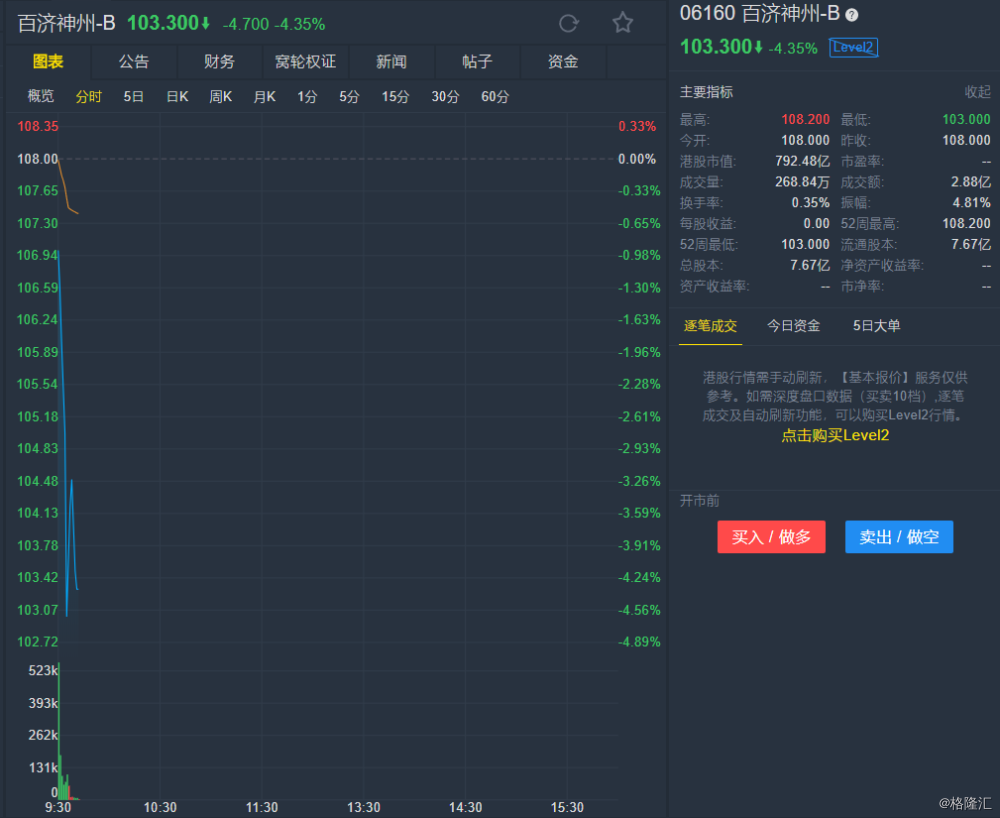
Task: Select the 月K chart view
Action: (x=265, y=96)
